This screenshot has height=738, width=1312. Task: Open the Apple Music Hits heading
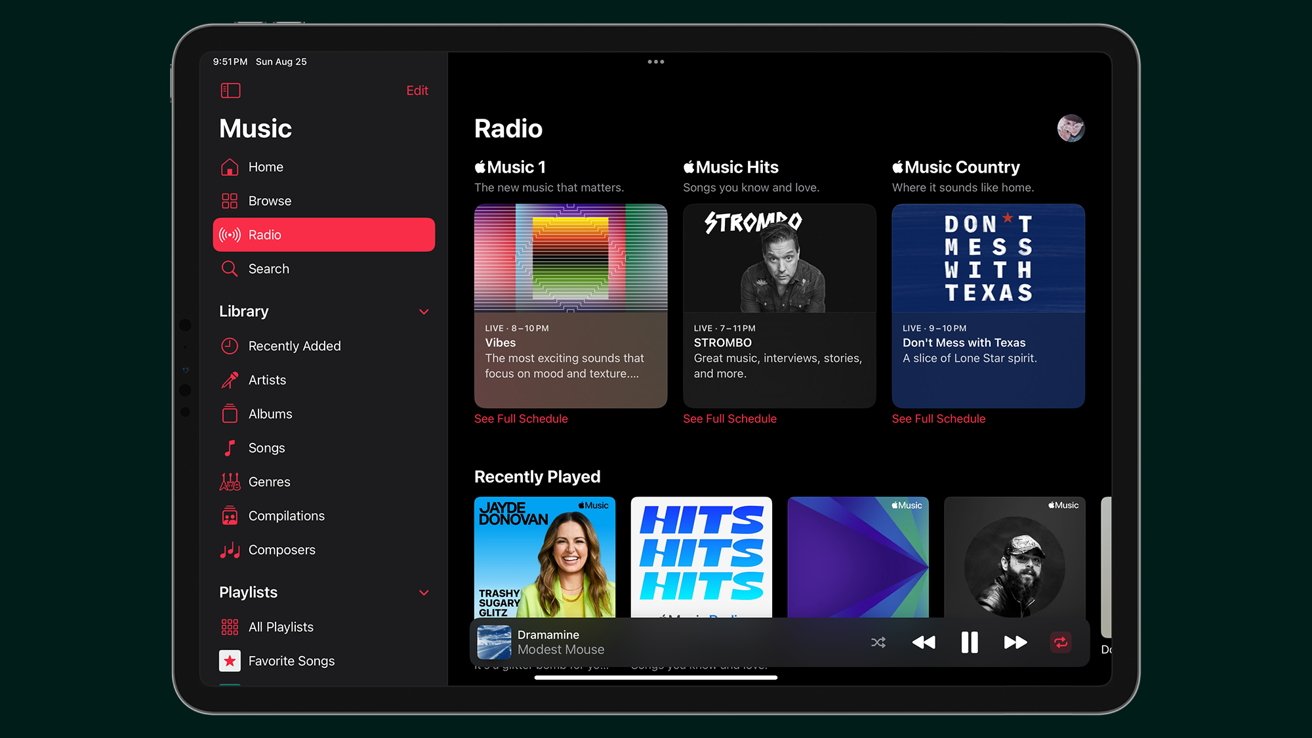[x=731, y=167]
